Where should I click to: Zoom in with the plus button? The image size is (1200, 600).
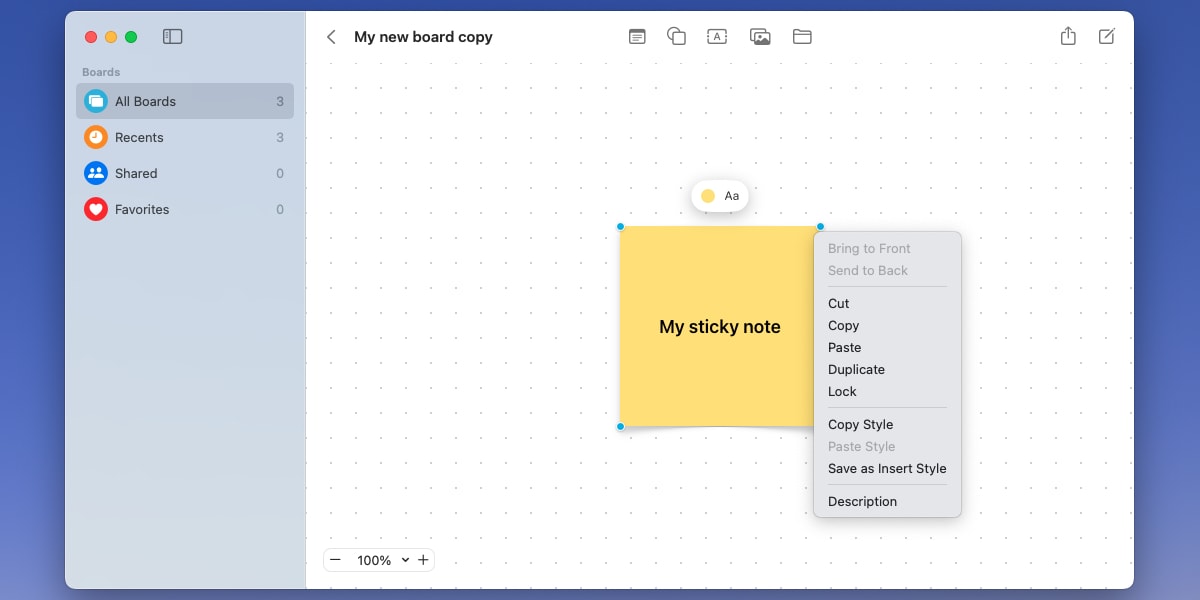coord(423,560)
